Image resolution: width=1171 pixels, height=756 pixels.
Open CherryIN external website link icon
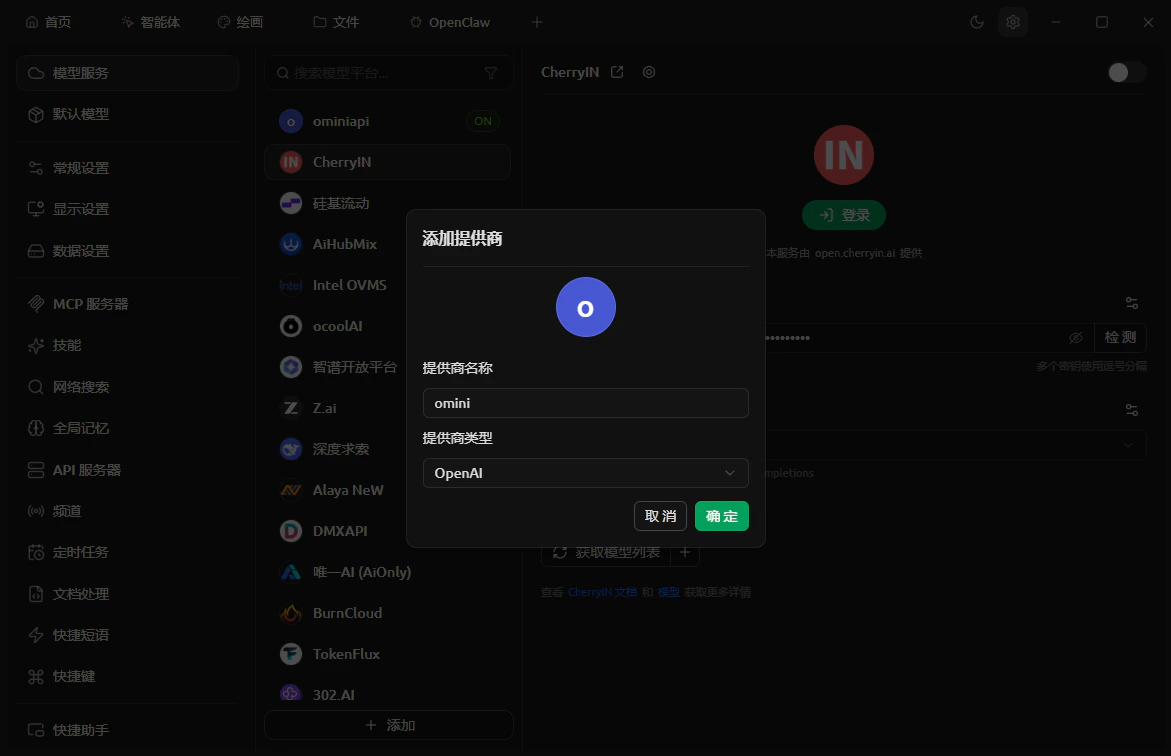point(617,72)
